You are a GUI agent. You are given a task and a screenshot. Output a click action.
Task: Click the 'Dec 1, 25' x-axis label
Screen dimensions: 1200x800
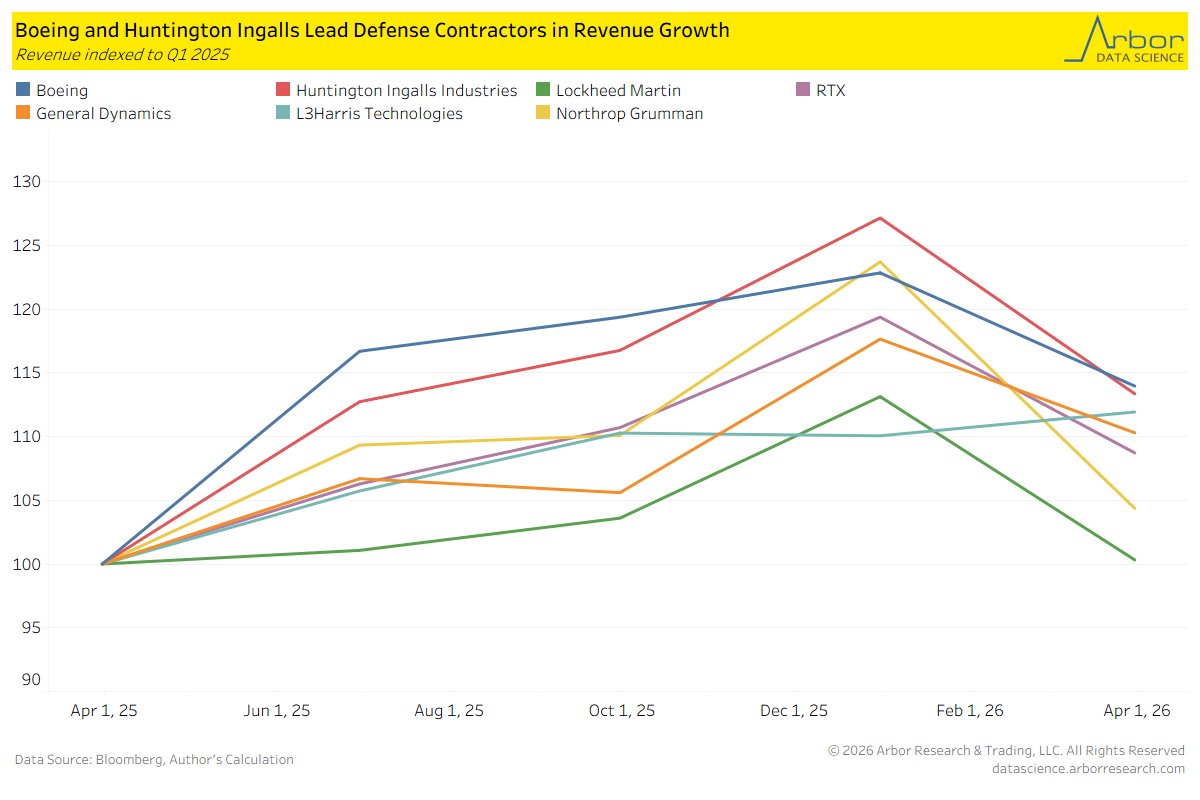point(795,711)
